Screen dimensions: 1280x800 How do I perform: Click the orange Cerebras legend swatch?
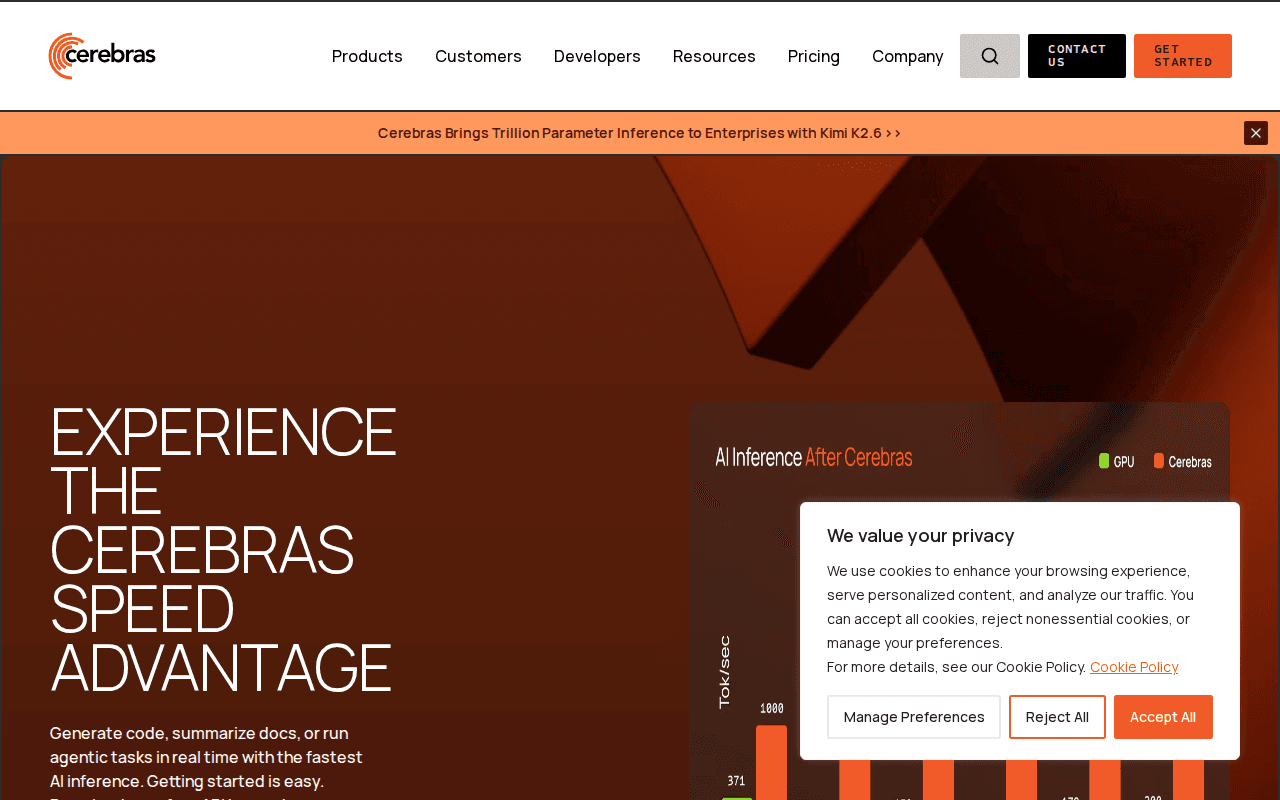coord(1159,461)
